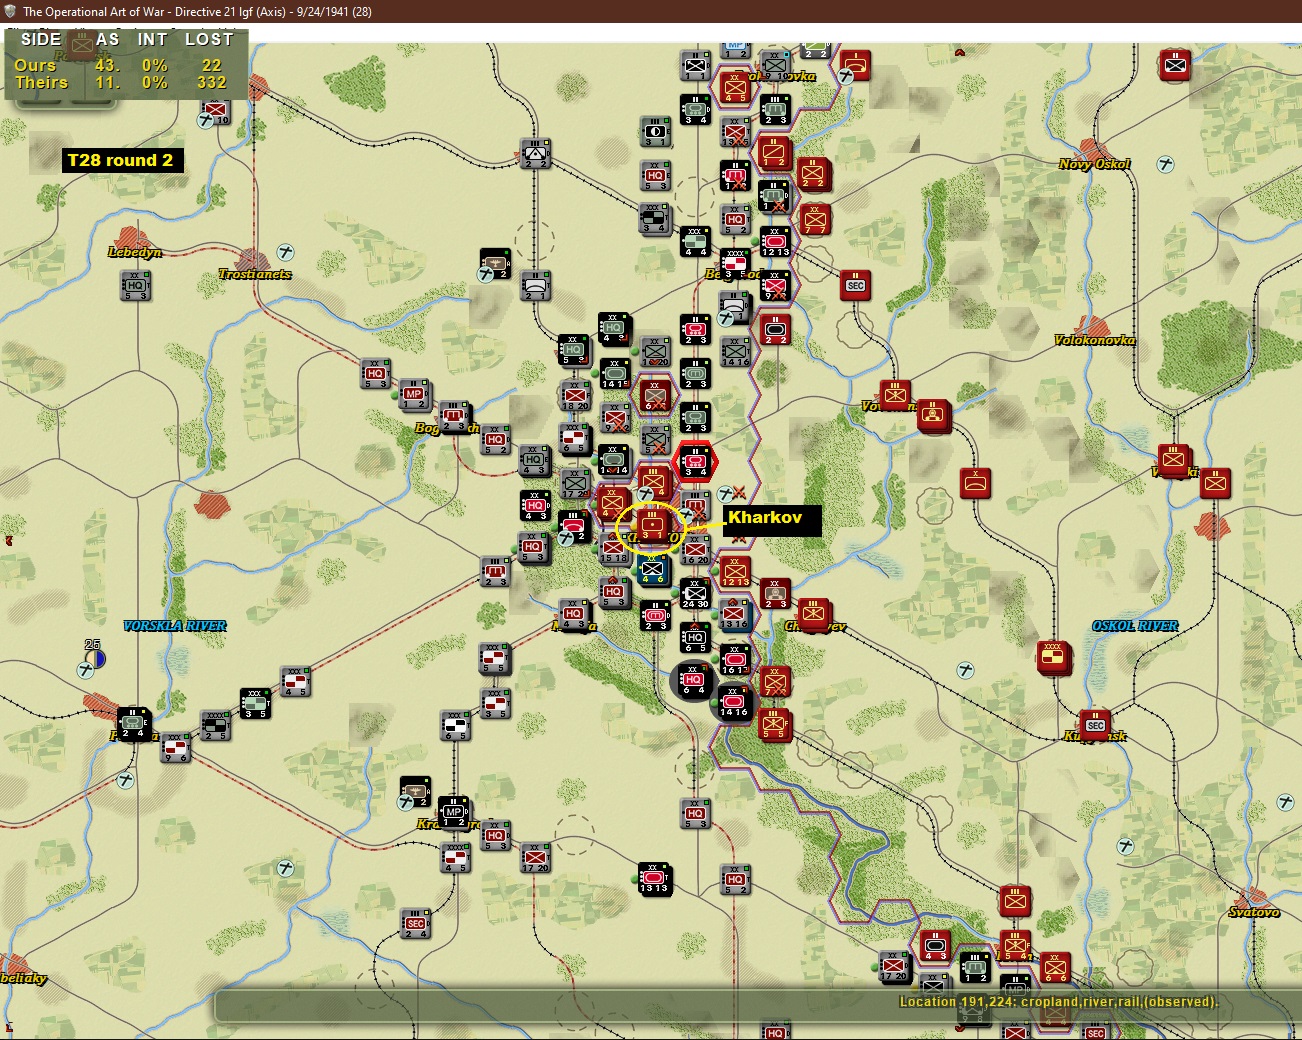This screenshot has width=1302, height=1040.
Task: Click the Novy Oskol town label
Action: pyautogui.click(x=1094, y=164)
